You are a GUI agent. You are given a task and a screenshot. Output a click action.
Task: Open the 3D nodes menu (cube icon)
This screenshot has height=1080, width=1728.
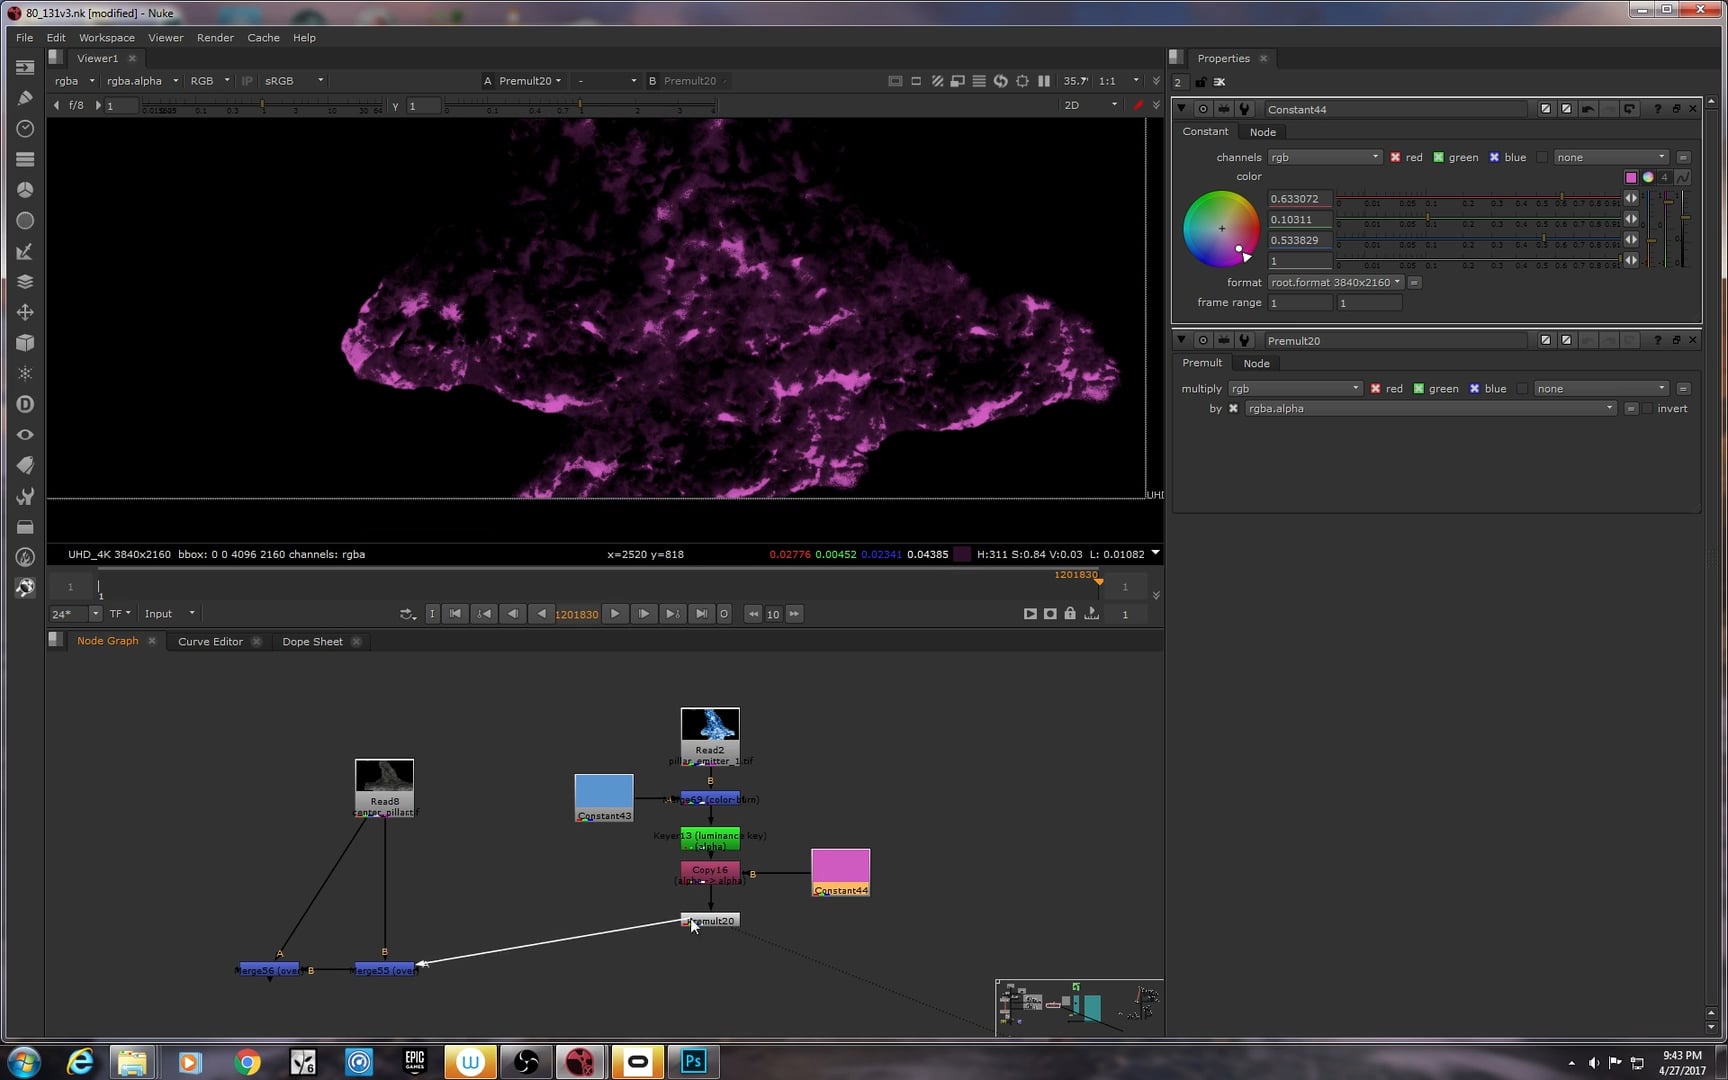click(25, 342)
